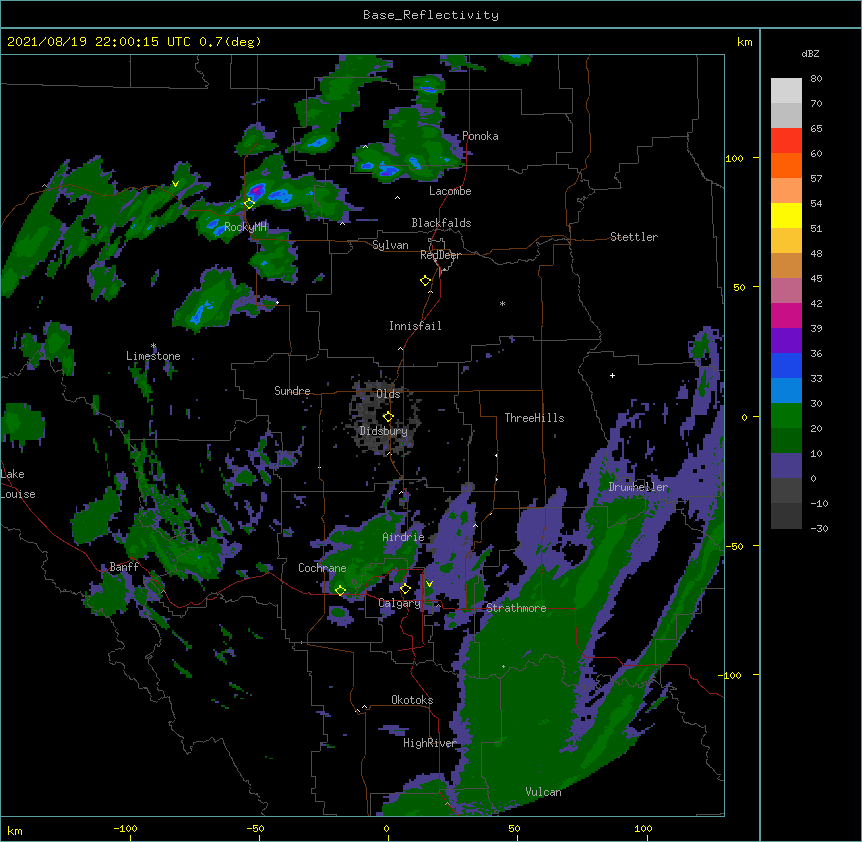Select the 2021/08/19 22:00:15 UTC timestamp
This screenshot has width=862, height=842.
99,42
